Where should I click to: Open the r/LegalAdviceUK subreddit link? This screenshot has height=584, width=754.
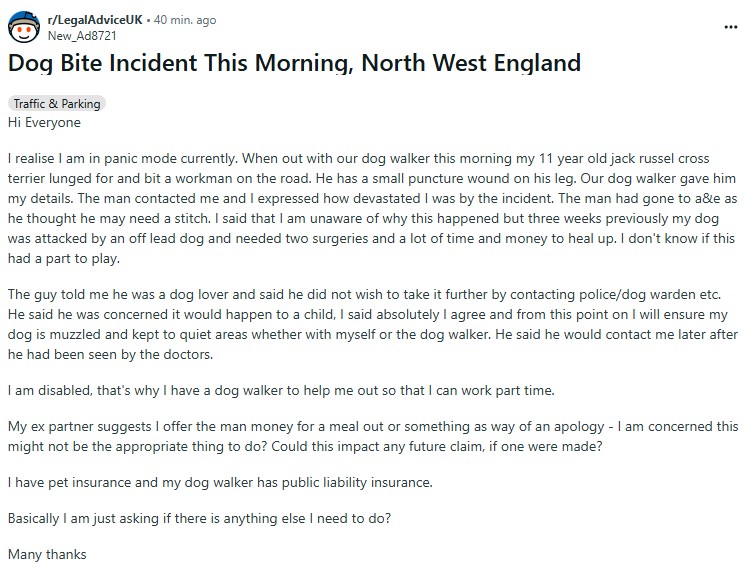click(95, 20)
